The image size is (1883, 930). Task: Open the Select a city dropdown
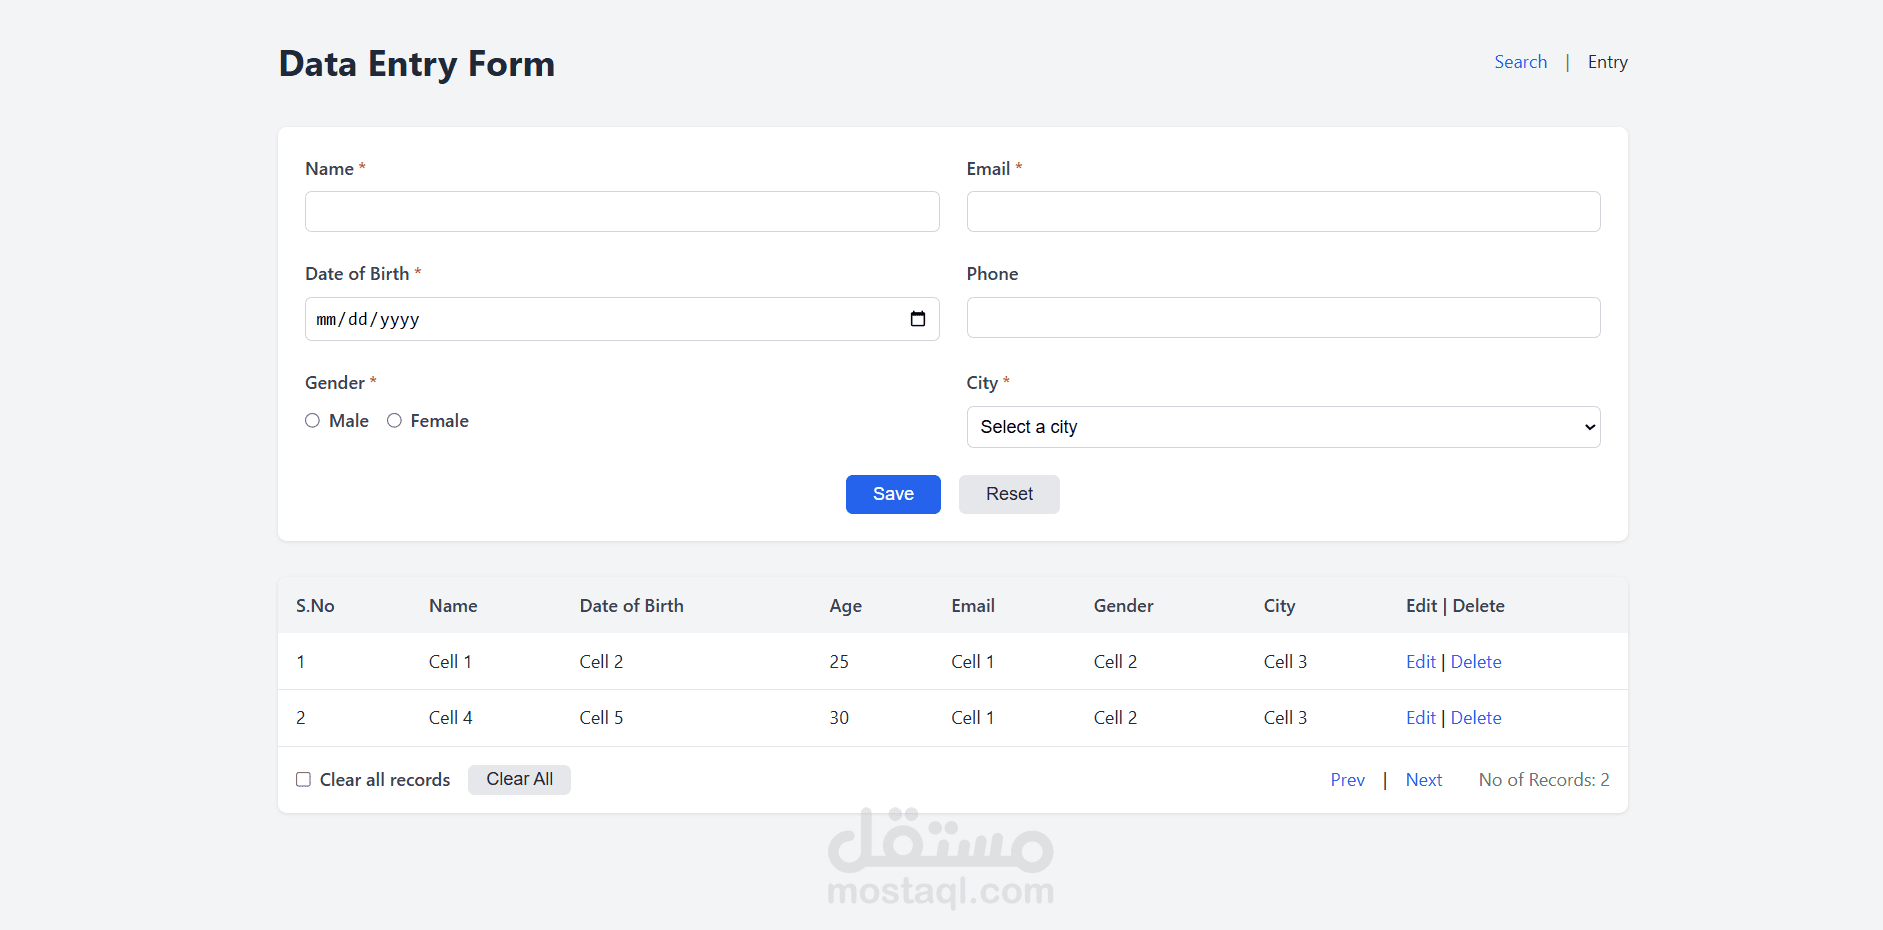click(1283, 427)
